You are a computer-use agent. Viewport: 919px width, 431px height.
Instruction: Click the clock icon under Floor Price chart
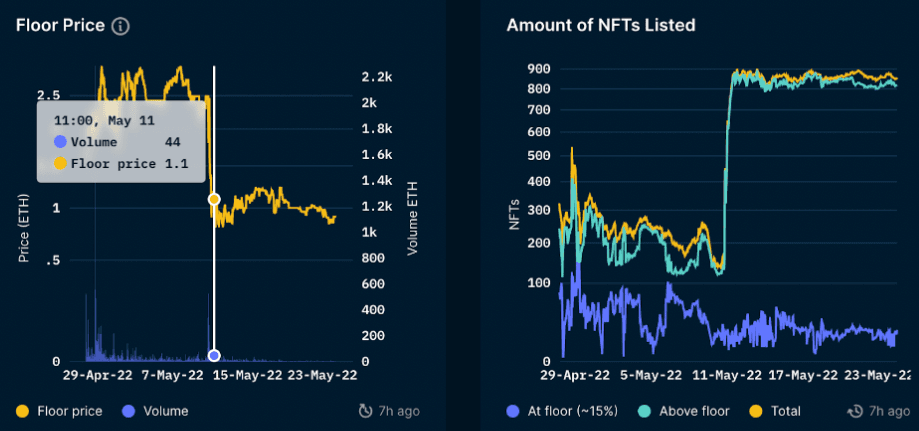coord(366,410)
